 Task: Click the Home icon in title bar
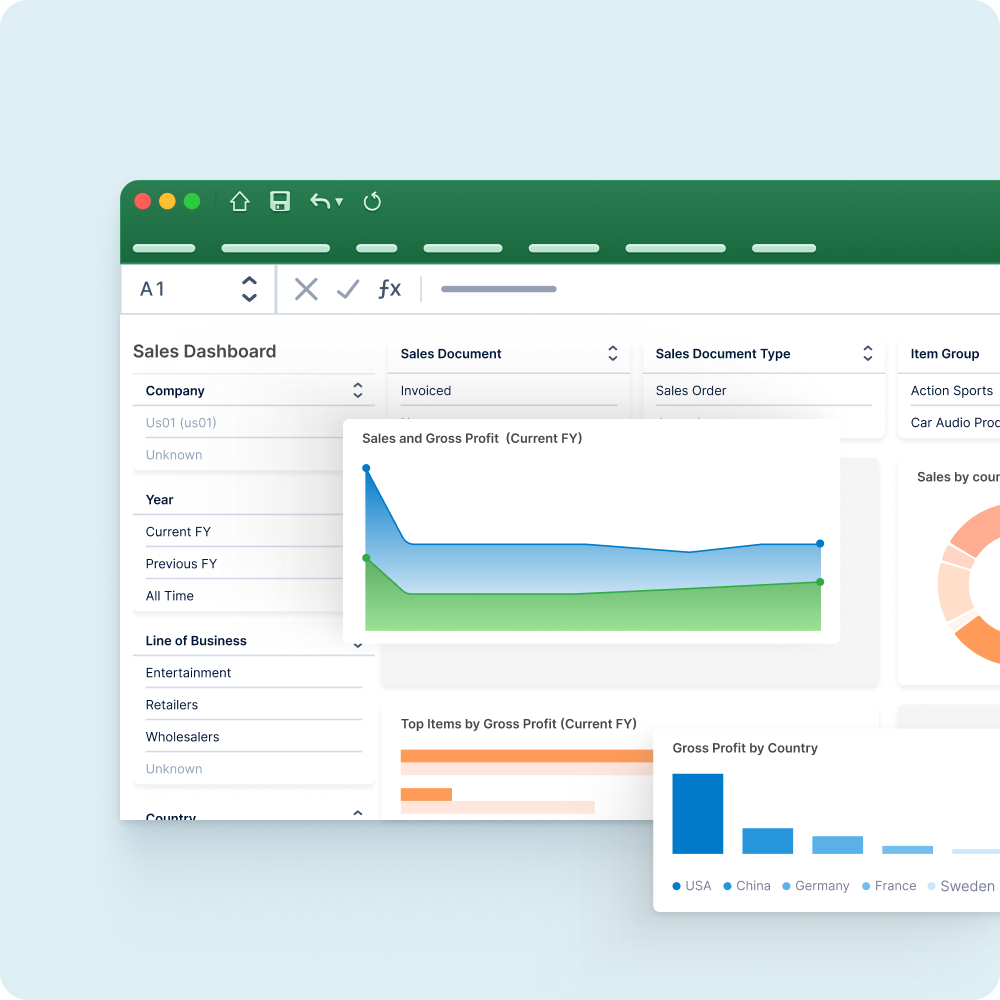pos(239,202)
